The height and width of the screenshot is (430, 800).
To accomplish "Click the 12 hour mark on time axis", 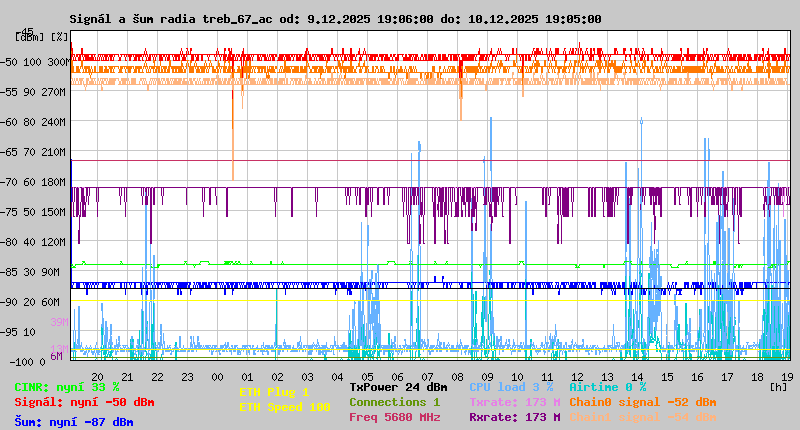I will 577,377.
